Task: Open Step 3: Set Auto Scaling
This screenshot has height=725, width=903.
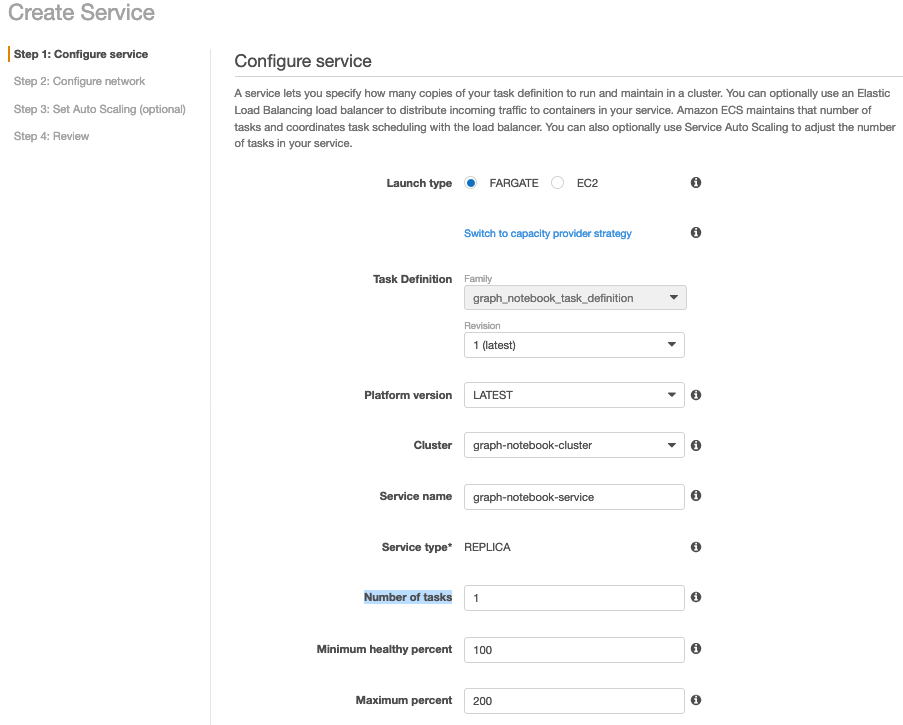Action: (99, 109)
